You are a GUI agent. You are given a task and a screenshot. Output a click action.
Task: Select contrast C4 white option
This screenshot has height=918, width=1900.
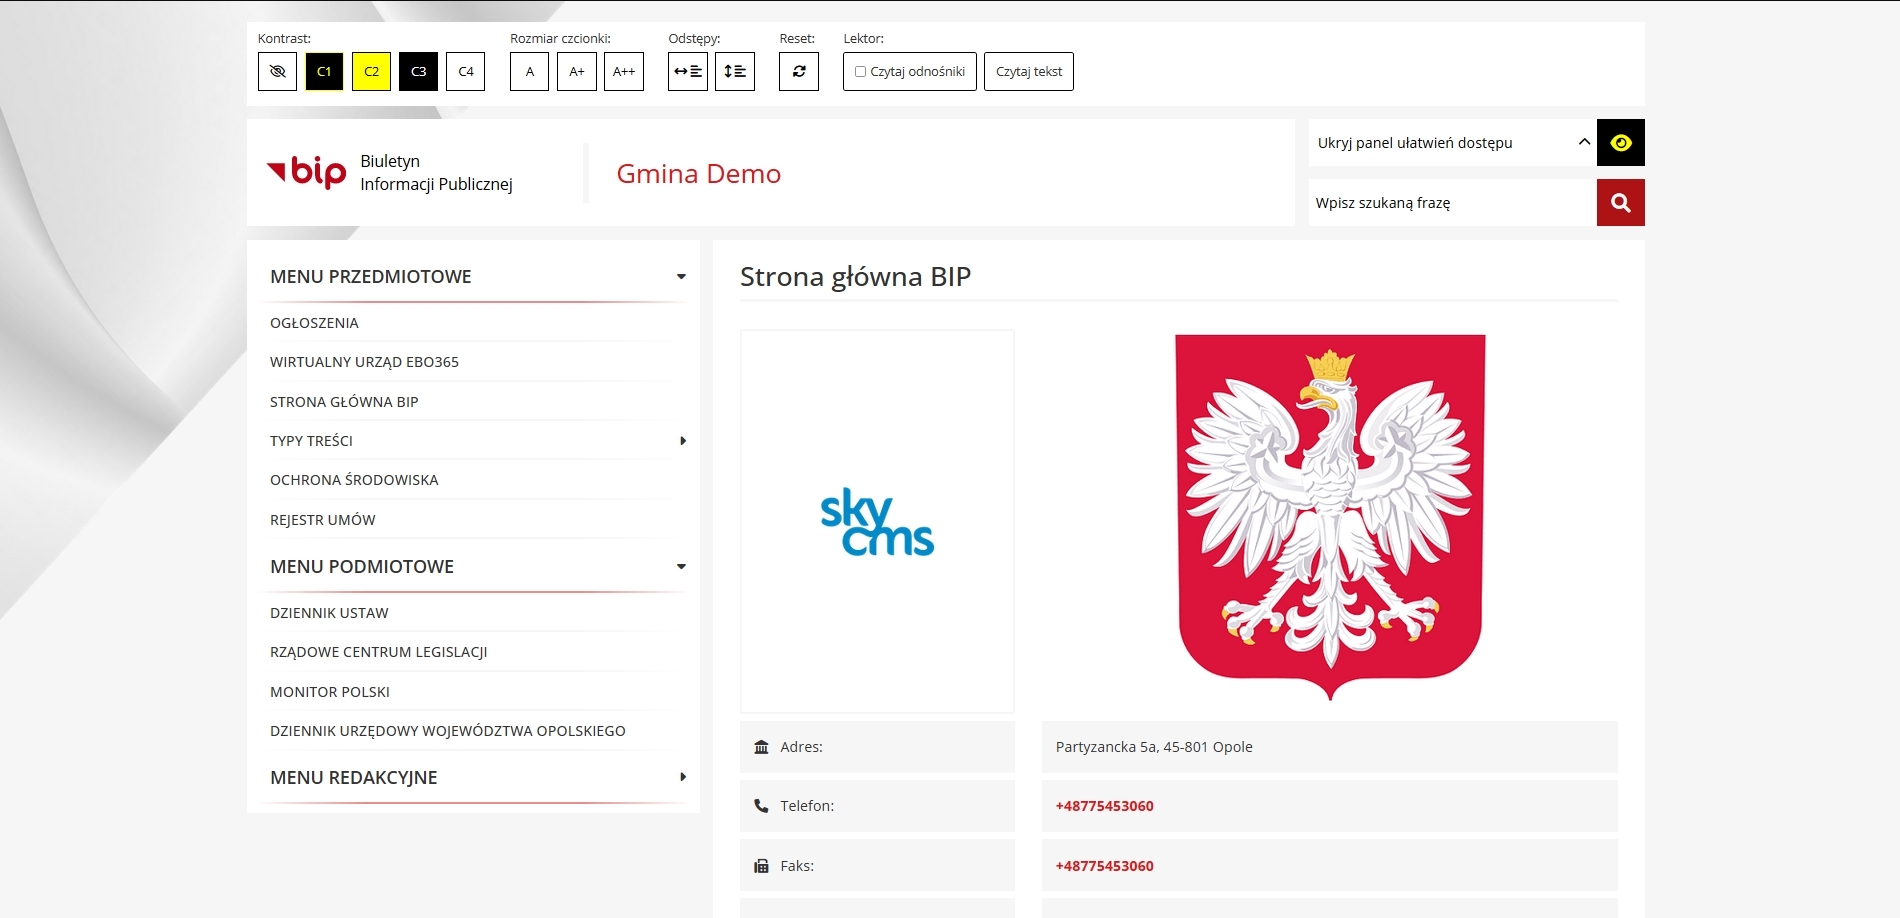coord(465,71)
